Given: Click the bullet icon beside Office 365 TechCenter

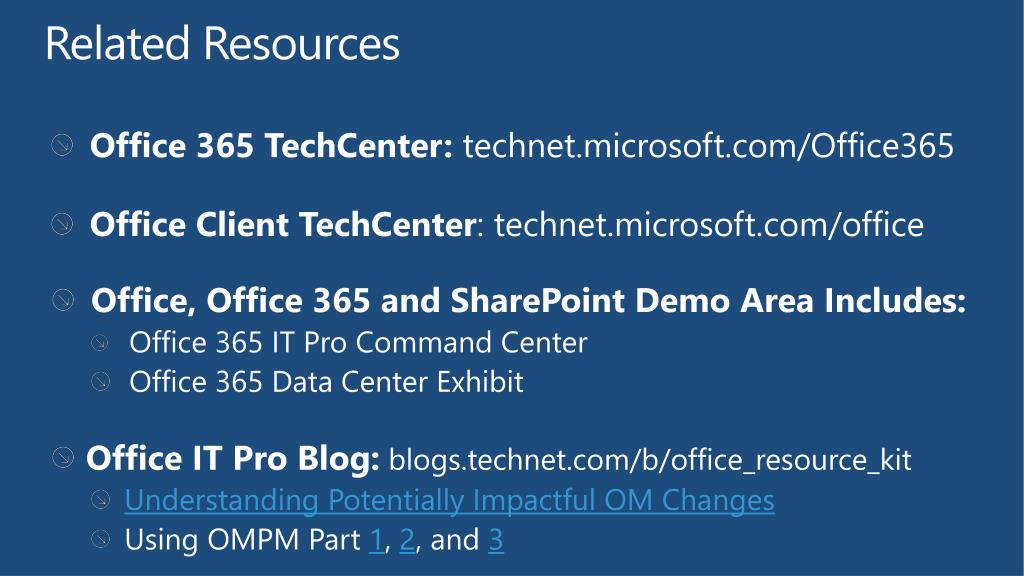Looking at the screenshot, I should pyautogui.click(x=62, y=145).
